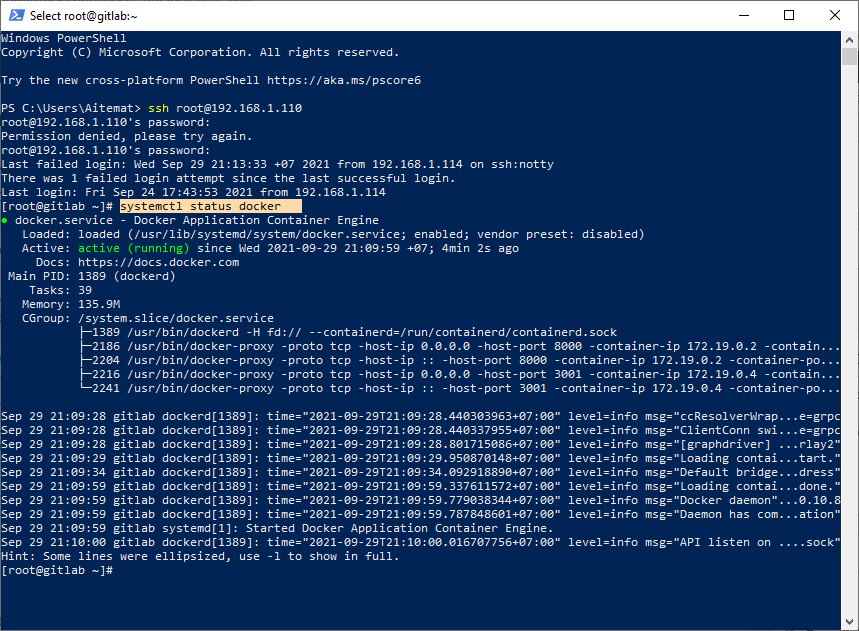The width and height of the screenshot is (859, 631).
Task: Click the scrollbar up arrow
Action: coord(850,39)
